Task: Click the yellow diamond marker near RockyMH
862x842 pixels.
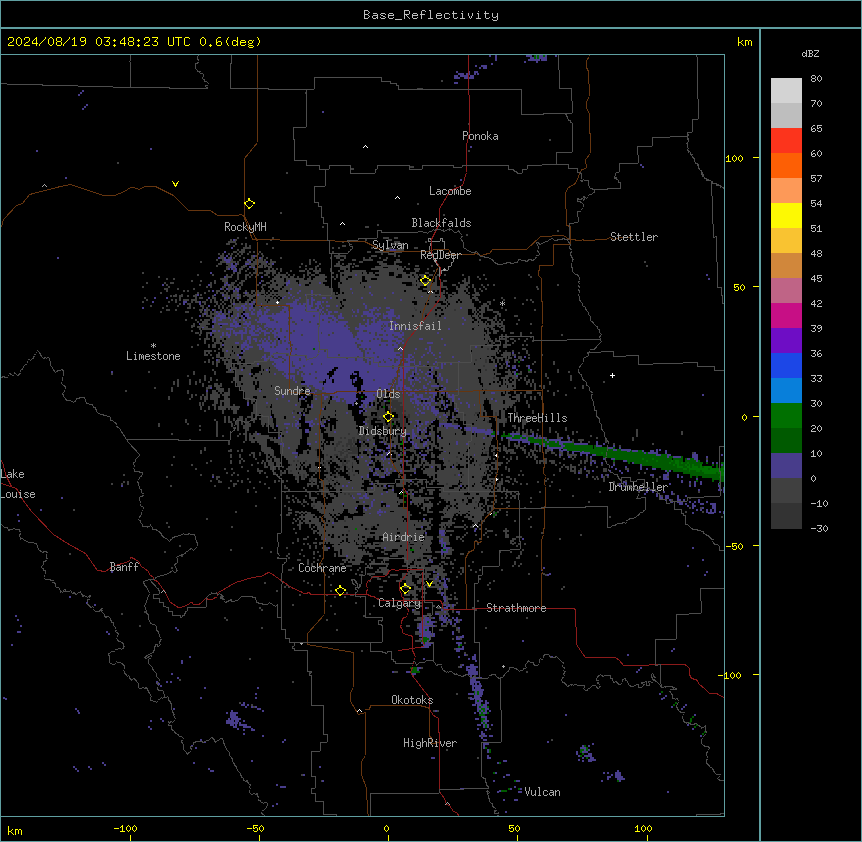Action: tap(249, 204)
